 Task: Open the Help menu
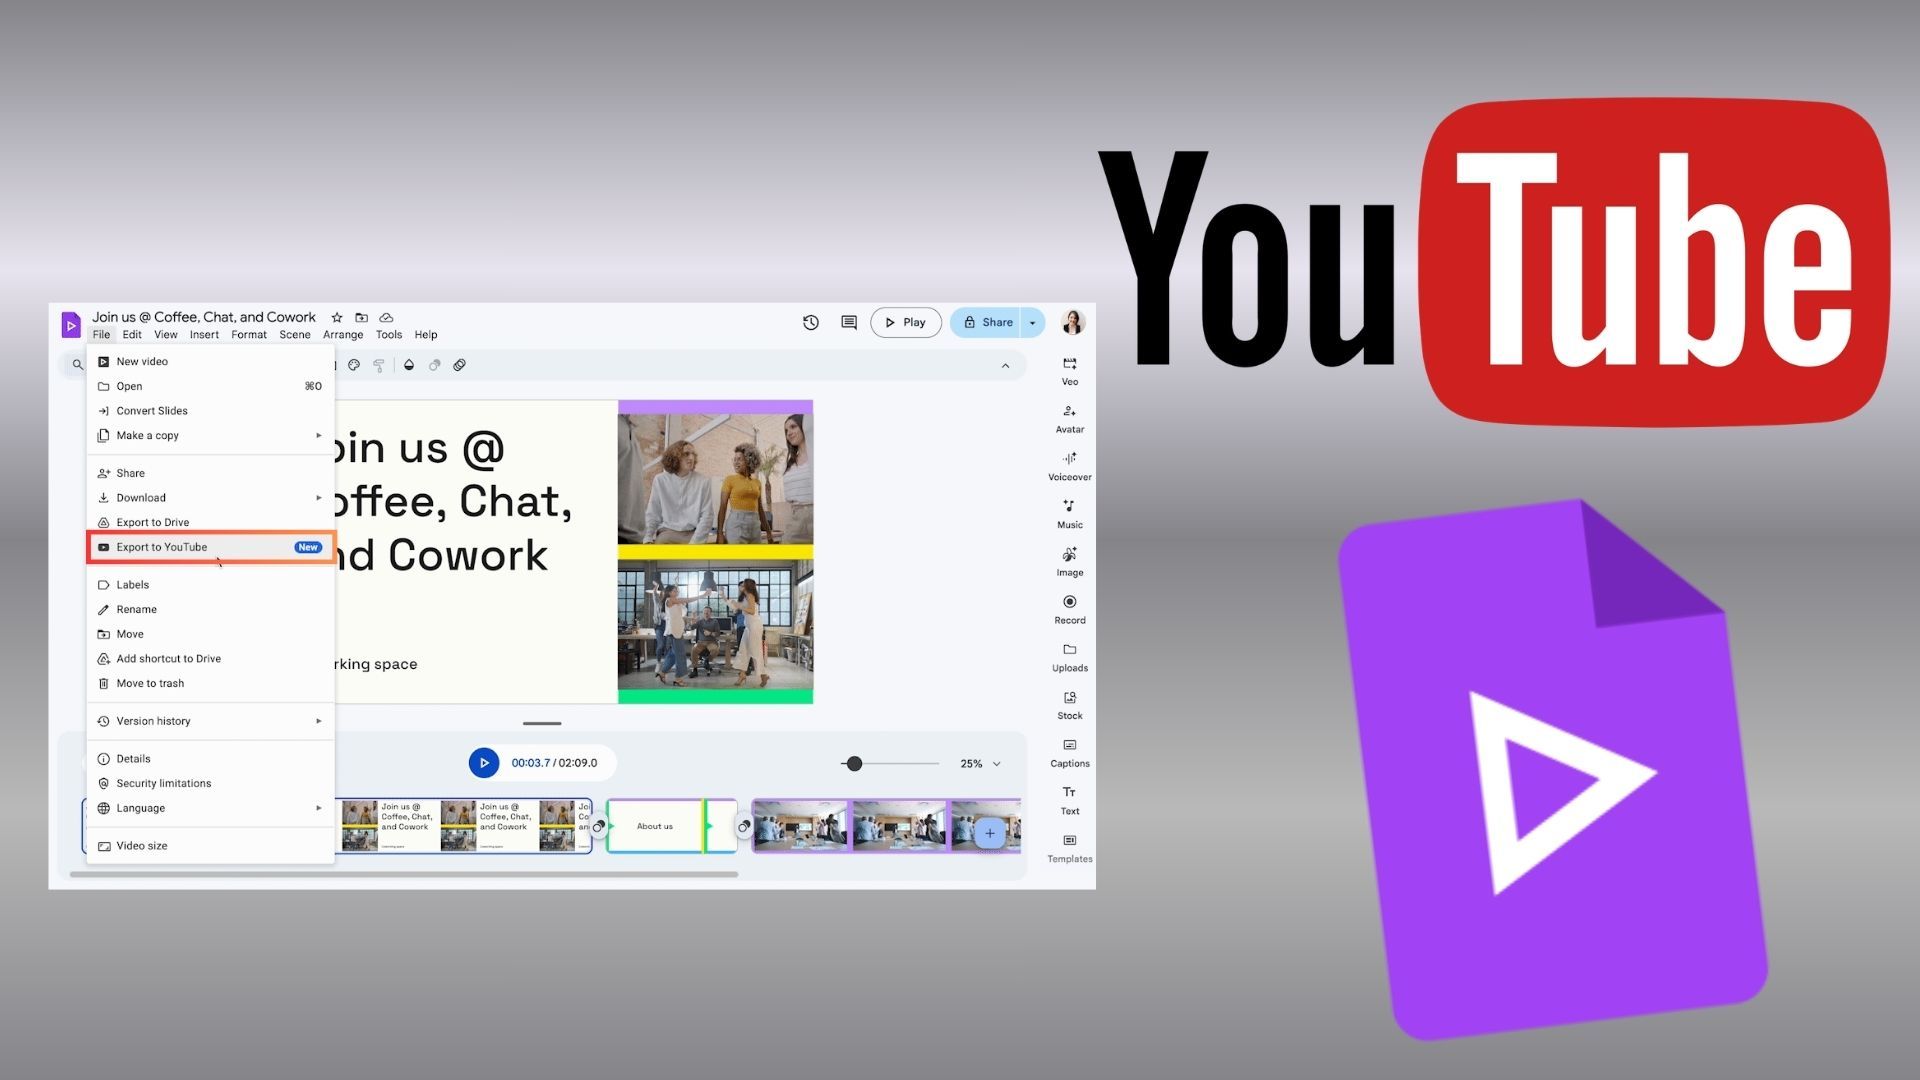click(426, 335)
